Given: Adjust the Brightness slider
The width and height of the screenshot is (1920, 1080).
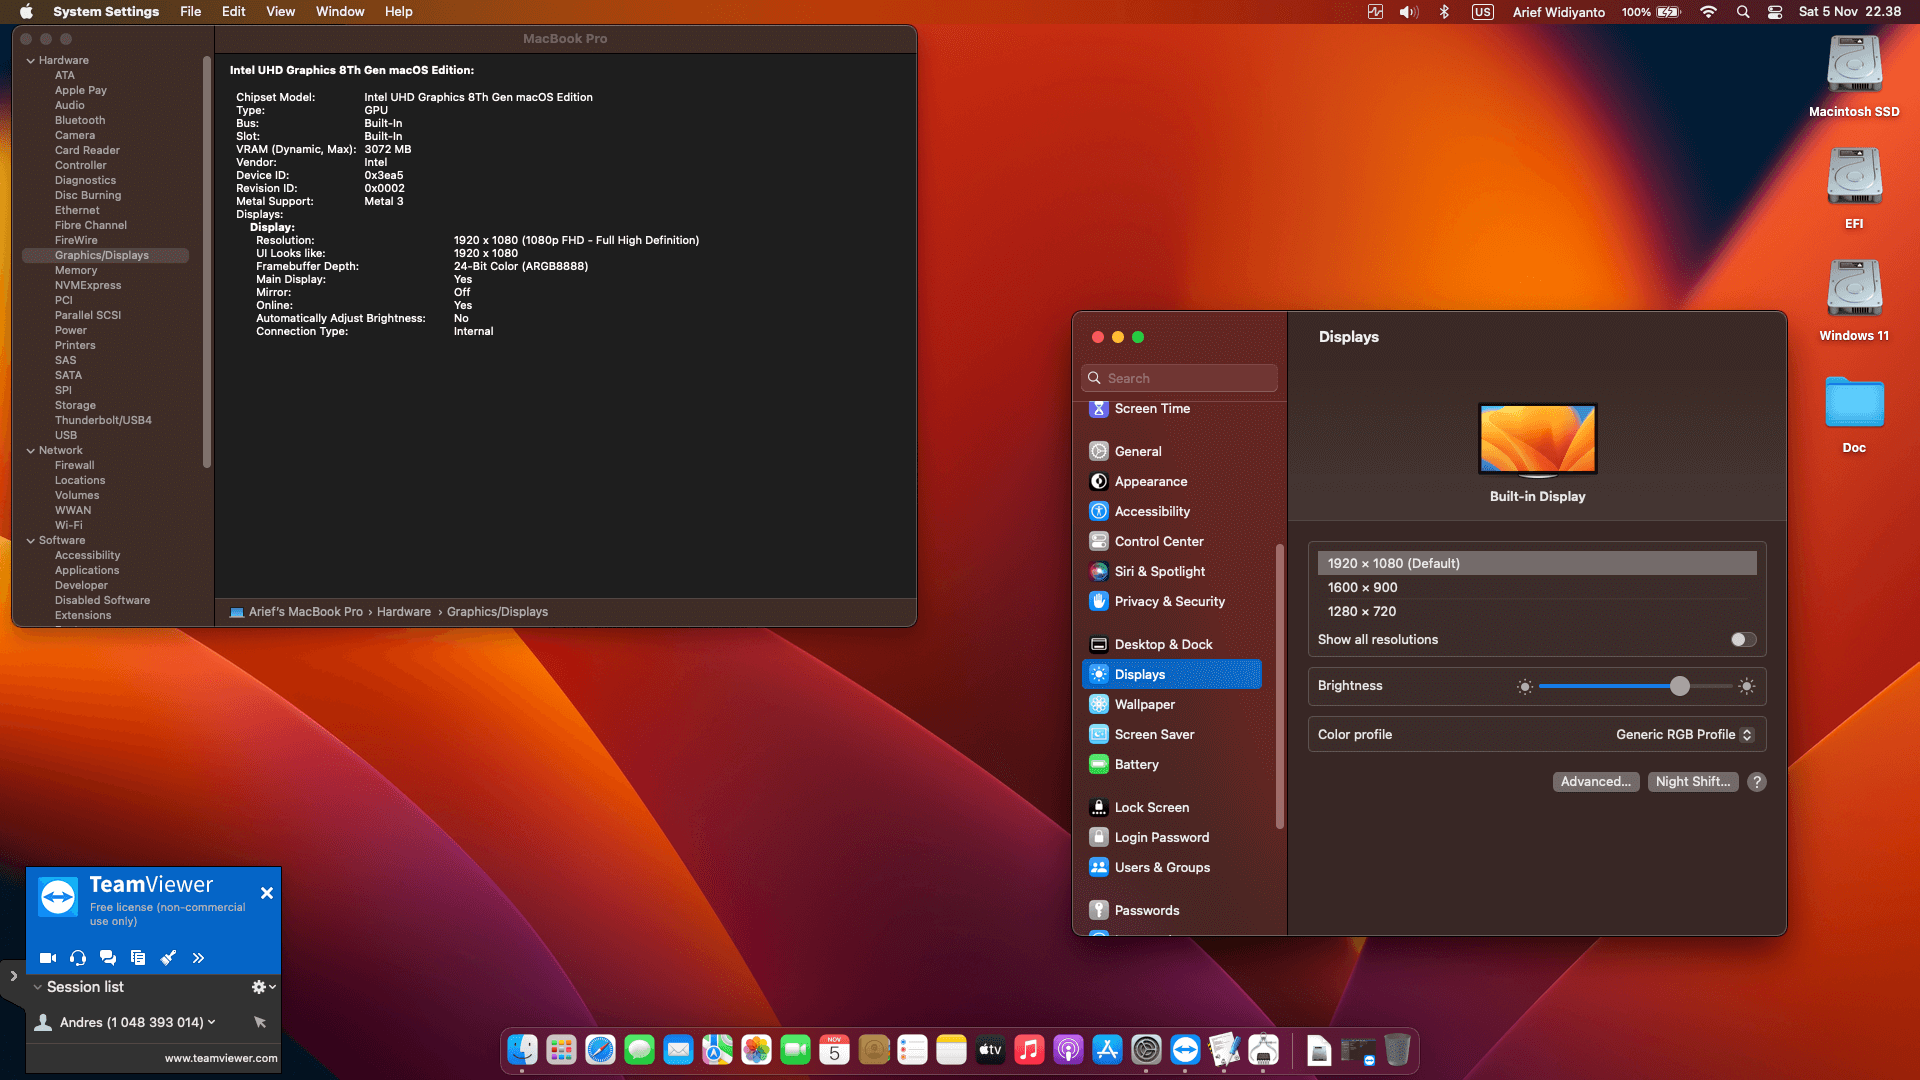Looking at the screenshot, I should point(1635,686).
